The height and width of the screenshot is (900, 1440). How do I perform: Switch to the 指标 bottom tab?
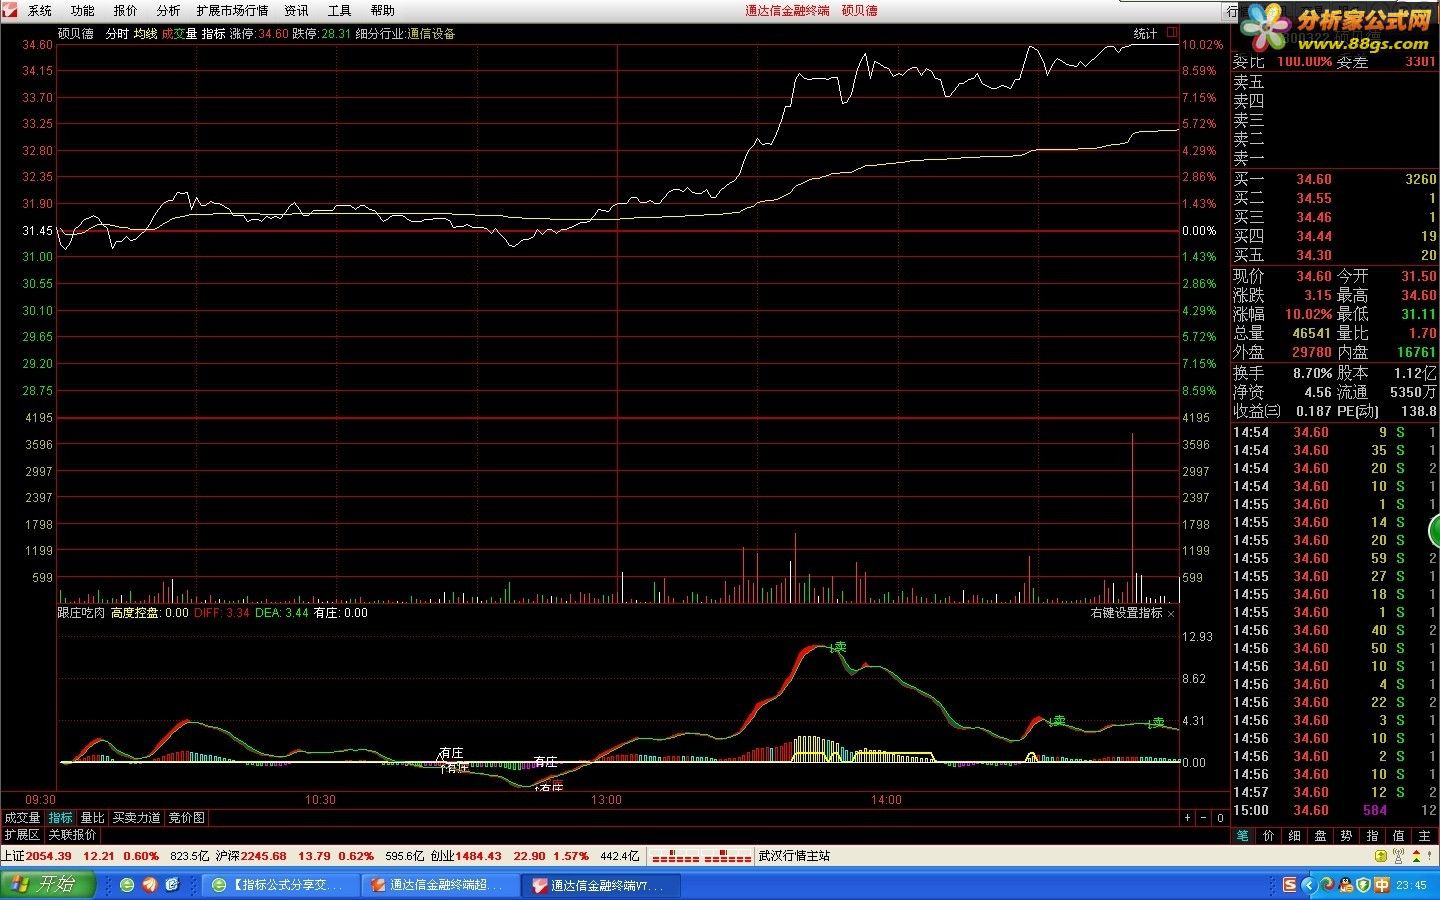pyautogui.click(x=61, y=818)
